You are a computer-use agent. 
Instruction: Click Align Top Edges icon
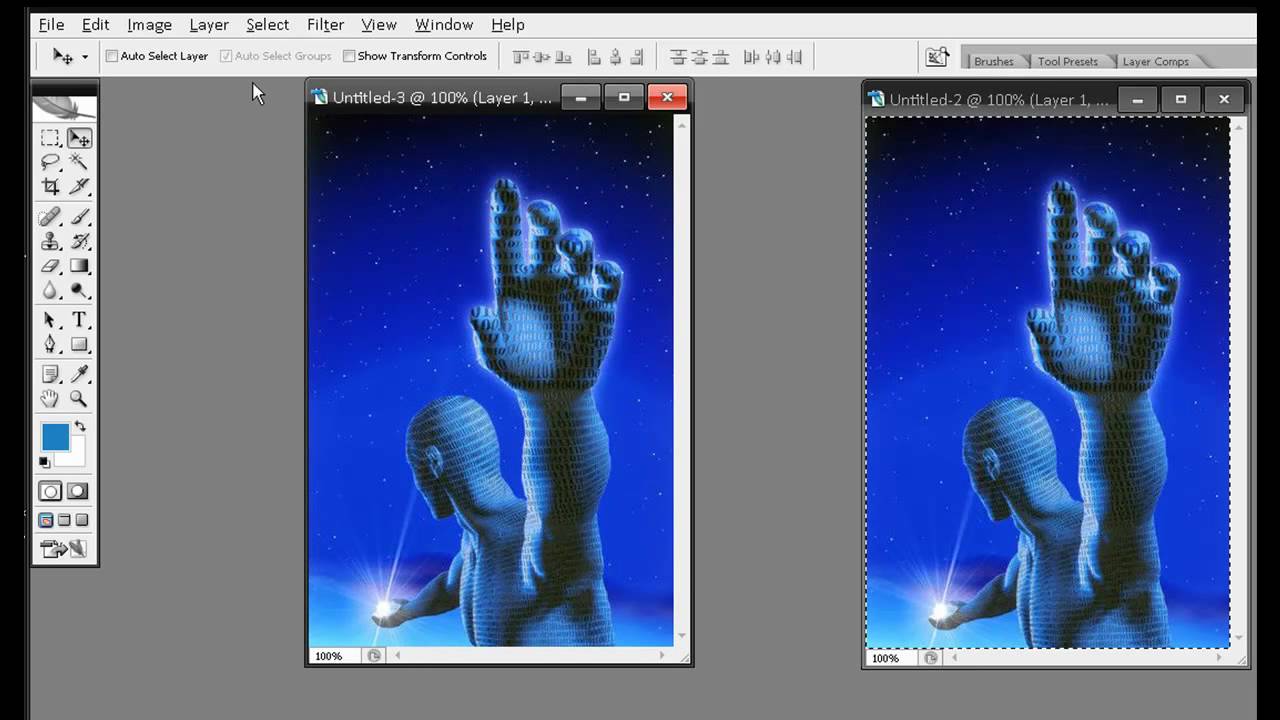tap(520, 57)
